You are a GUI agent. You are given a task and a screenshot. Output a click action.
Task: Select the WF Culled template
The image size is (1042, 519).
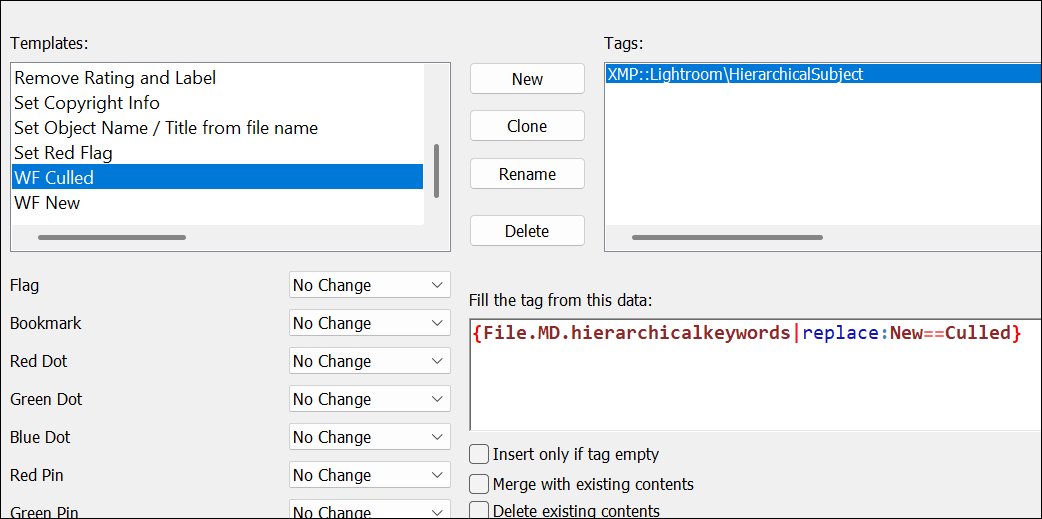pyautogui.click(x=217, y=177)
